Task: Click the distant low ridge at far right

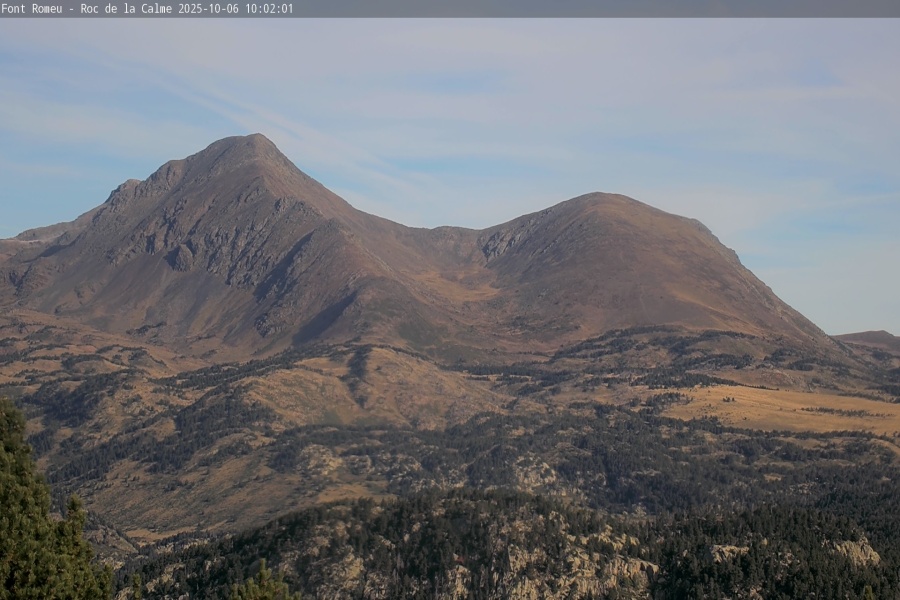Action: (x=870, y=338)
